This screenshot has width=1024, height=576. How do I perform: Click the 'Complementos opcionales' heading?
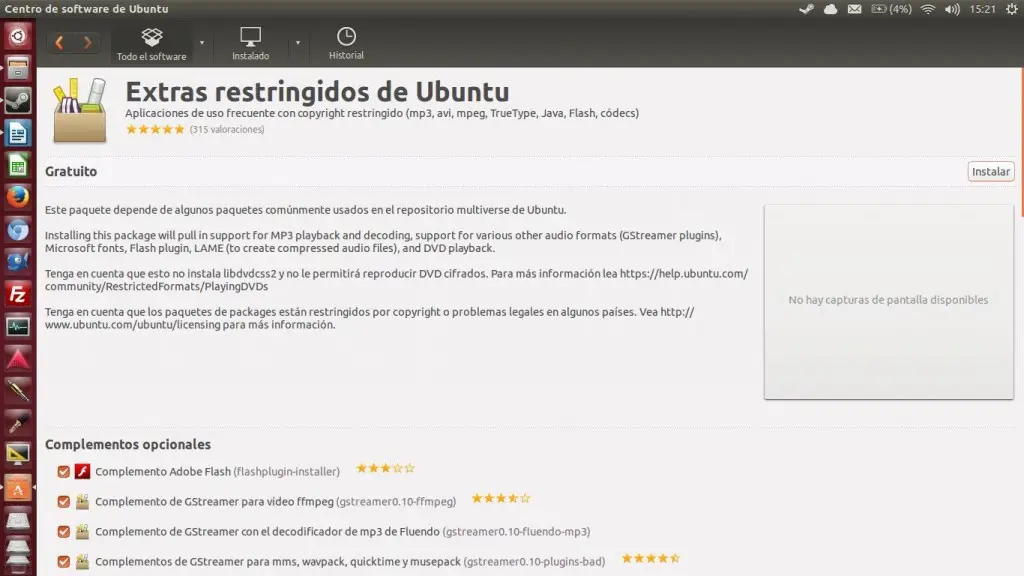pyautogui.click(x=128, y=444)
